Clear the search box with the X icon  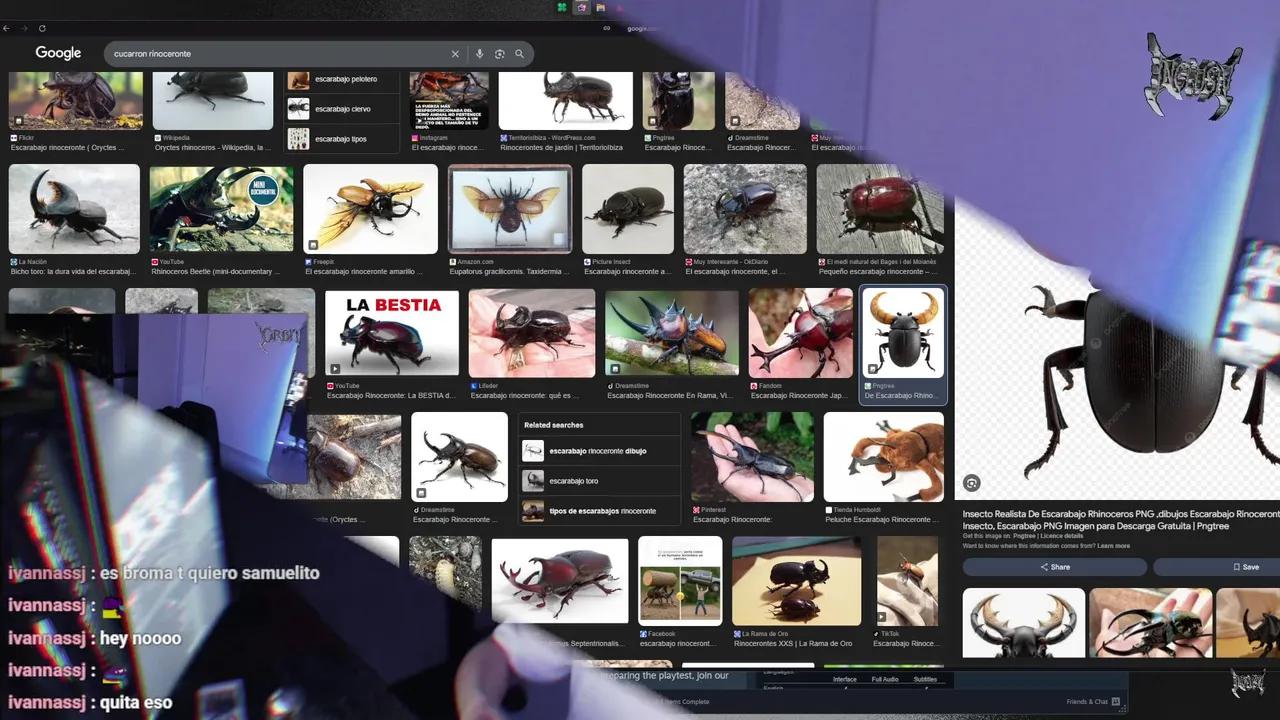click(455, 54)
